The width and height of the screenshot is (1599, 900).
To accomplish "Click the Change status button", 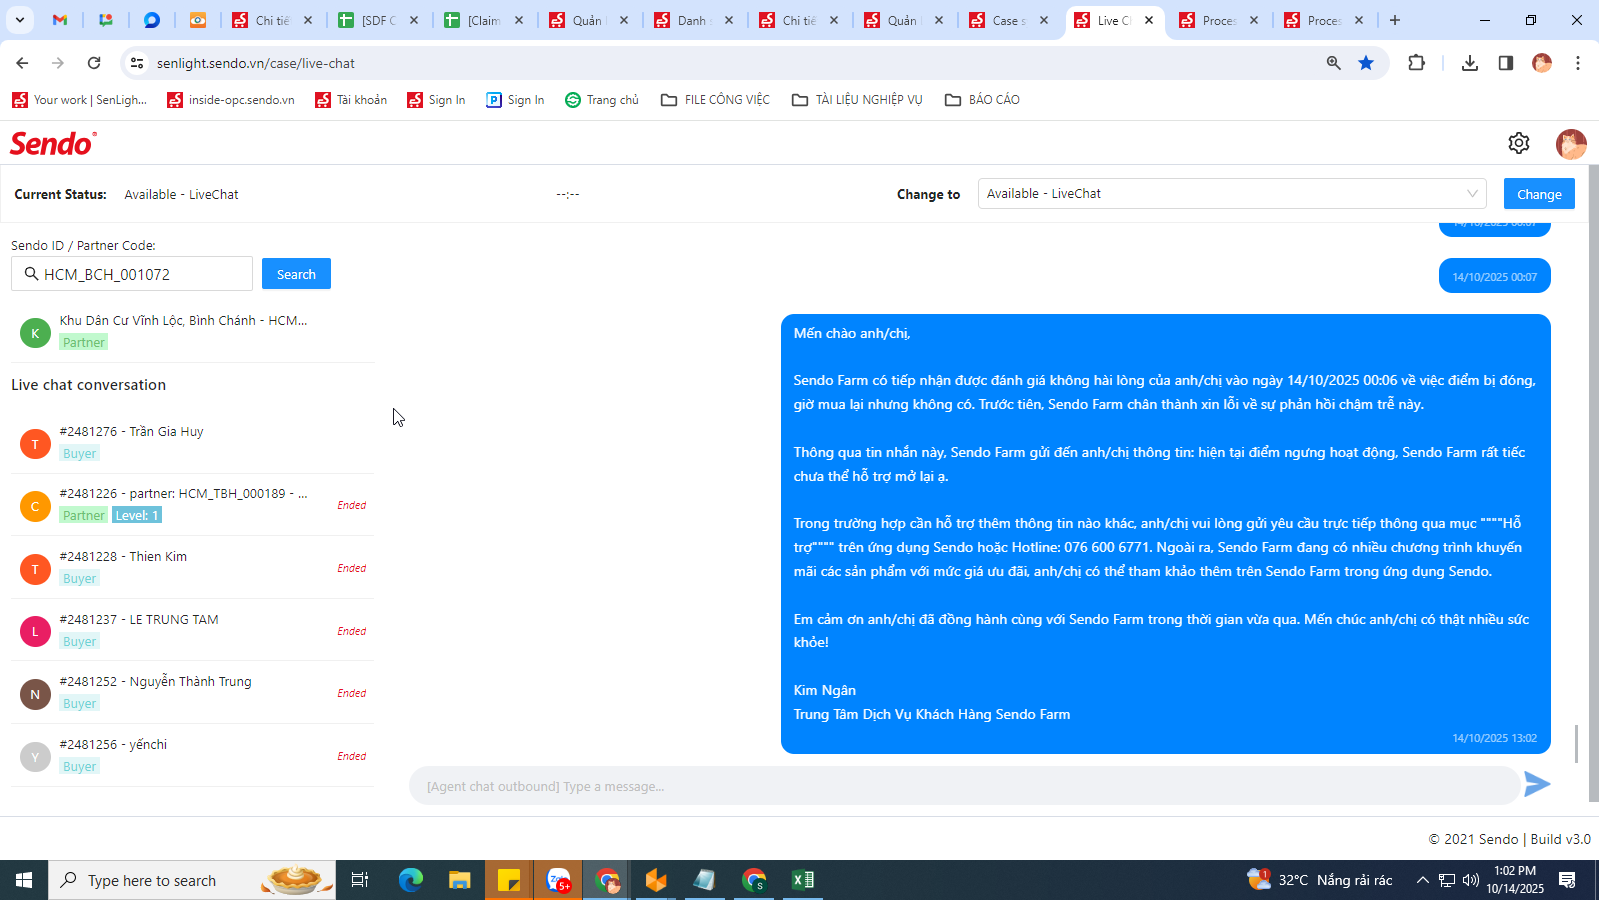I will click(x=1539, y=194).
